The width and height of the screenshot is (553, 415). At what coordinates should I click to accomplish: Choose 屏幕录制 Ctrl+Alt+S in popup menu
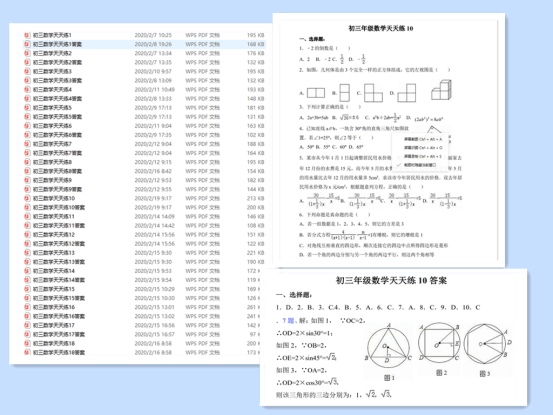pos(423,156)
